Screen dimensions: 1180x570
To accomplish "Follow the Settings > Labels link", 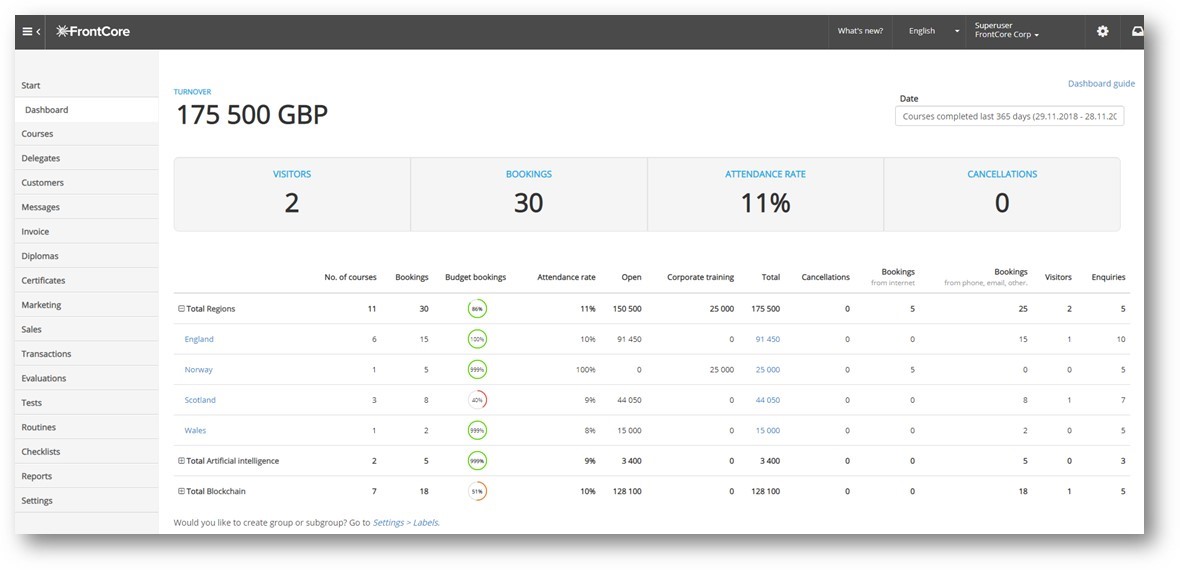I will [406, 522].
